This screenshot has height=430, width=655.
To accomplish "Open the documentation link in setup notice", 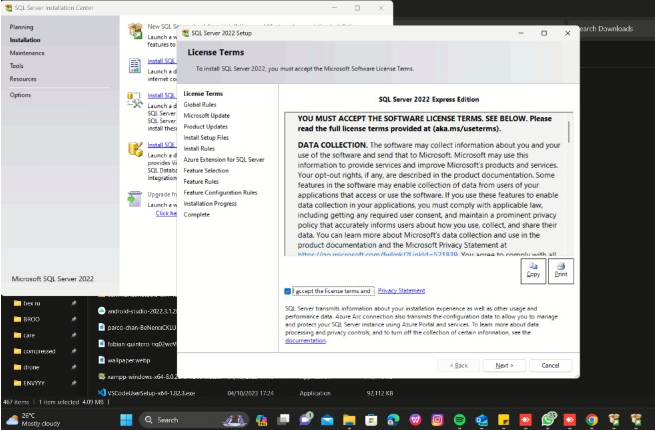I will click(x=305, y=341).
